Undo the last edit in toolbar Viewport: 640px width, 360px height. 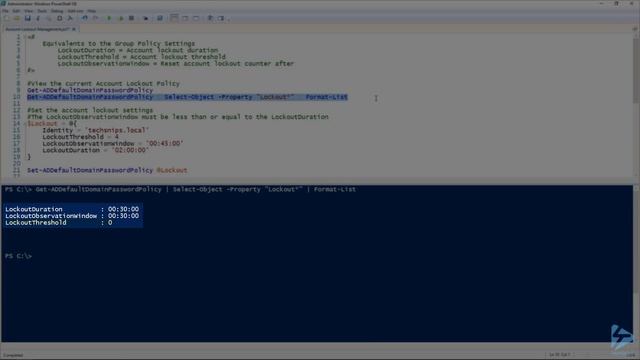84,18
